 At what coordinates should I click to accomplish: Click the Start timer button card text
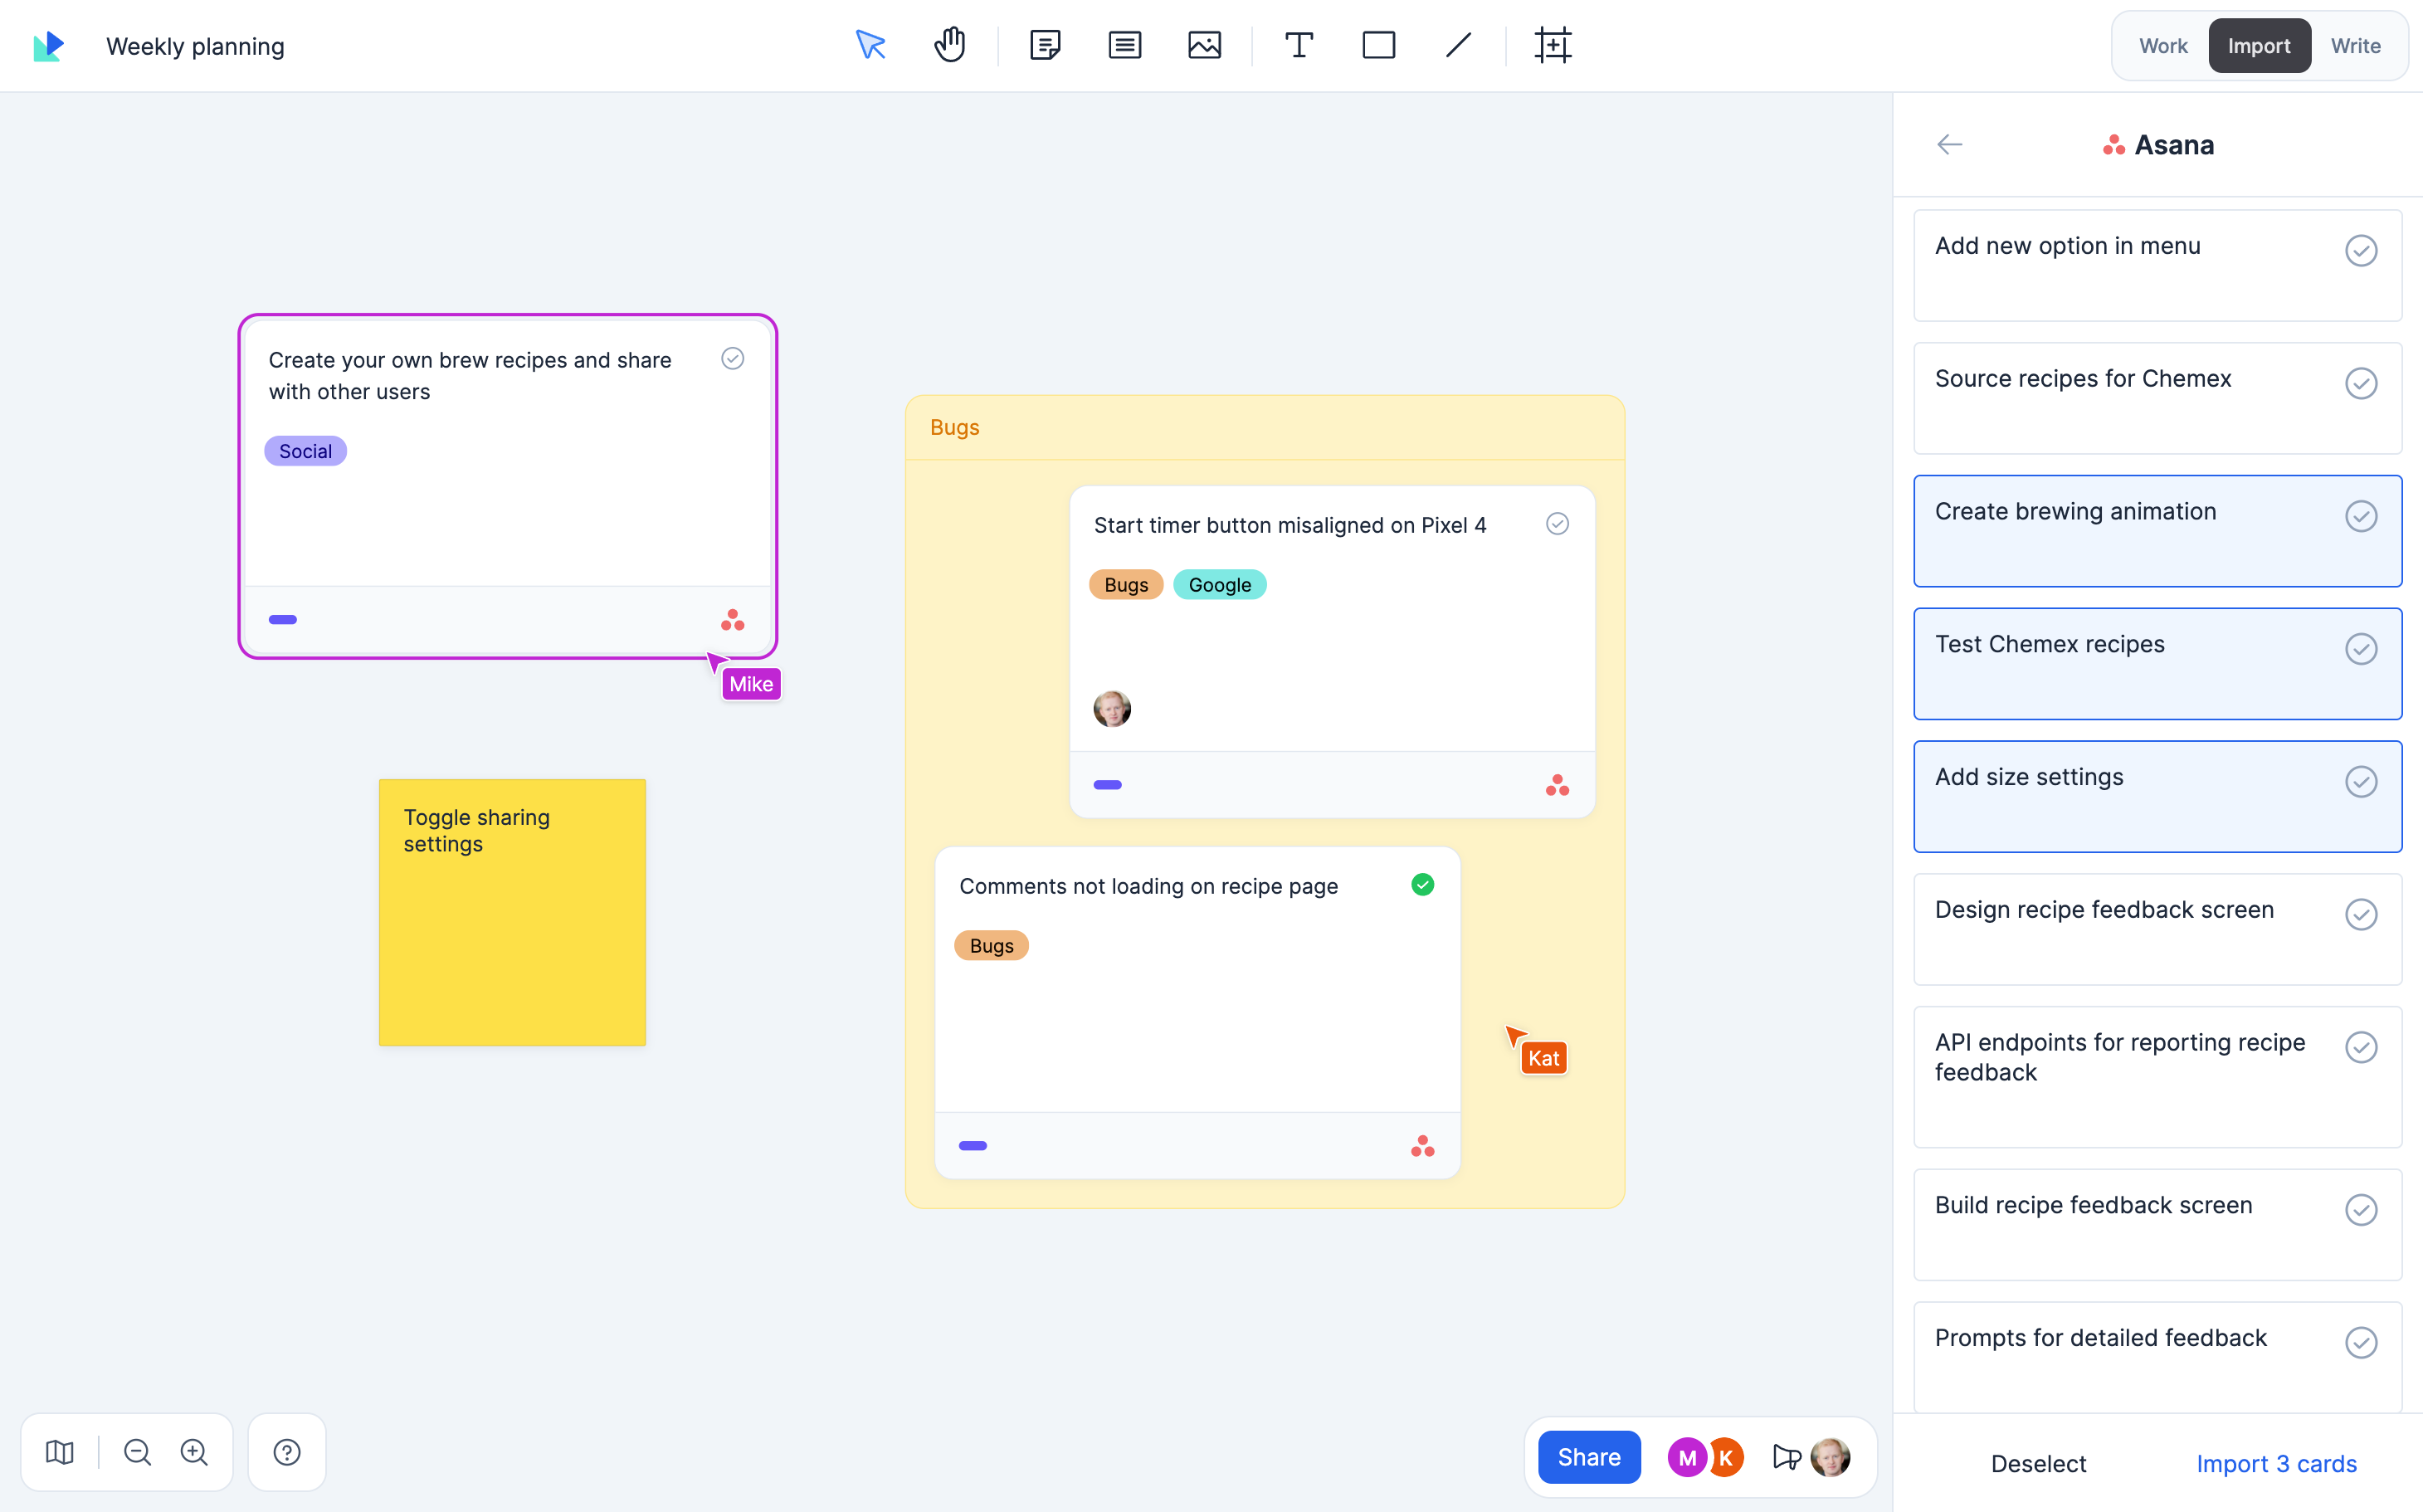(x=1290, y=525)
